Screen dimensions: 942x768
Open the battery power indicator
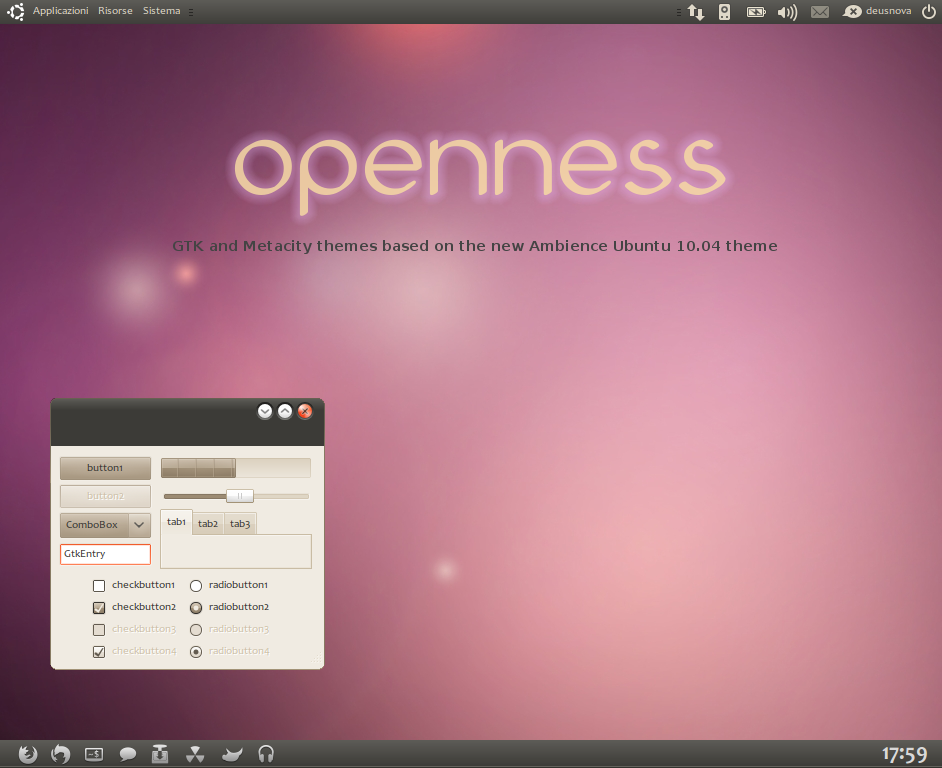click(756, 11)
